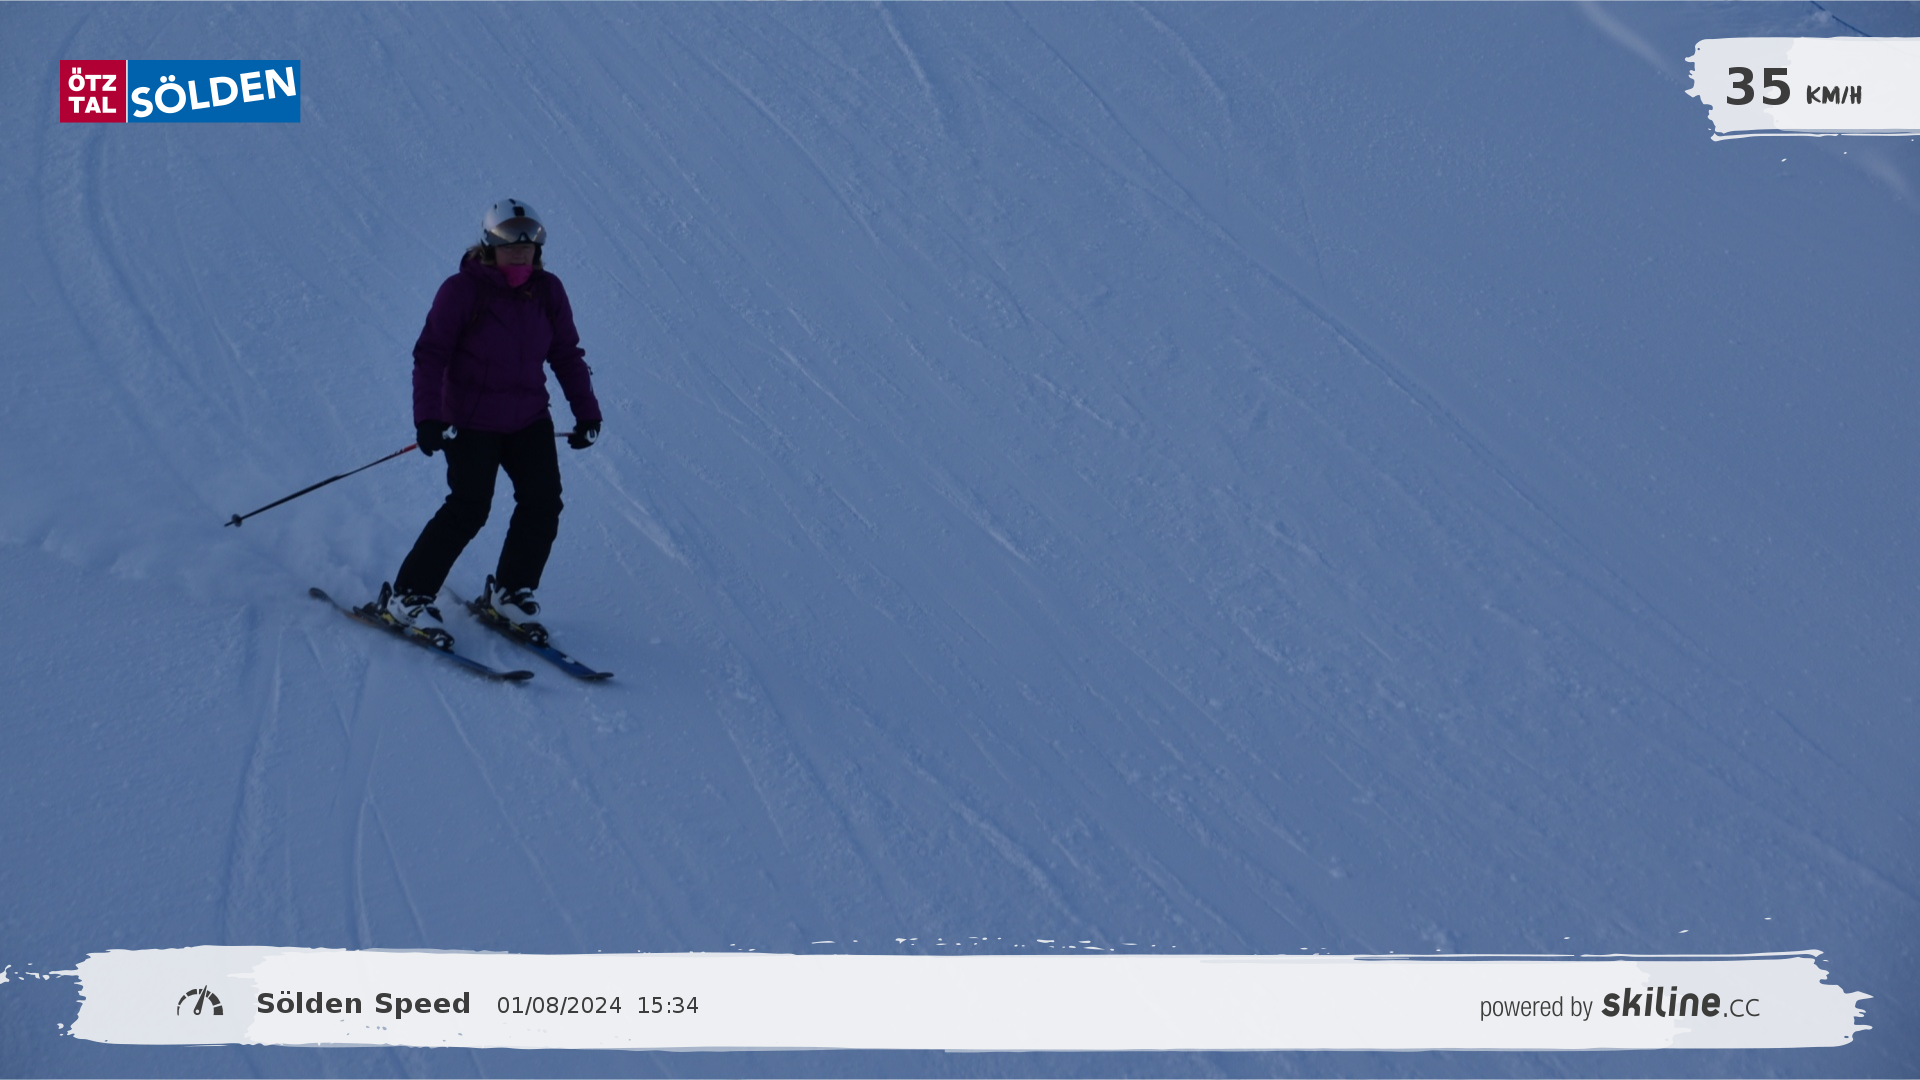Click the blue Sölden logo
Viewport: 1920px width, 1080px height.
click(214, 91)
